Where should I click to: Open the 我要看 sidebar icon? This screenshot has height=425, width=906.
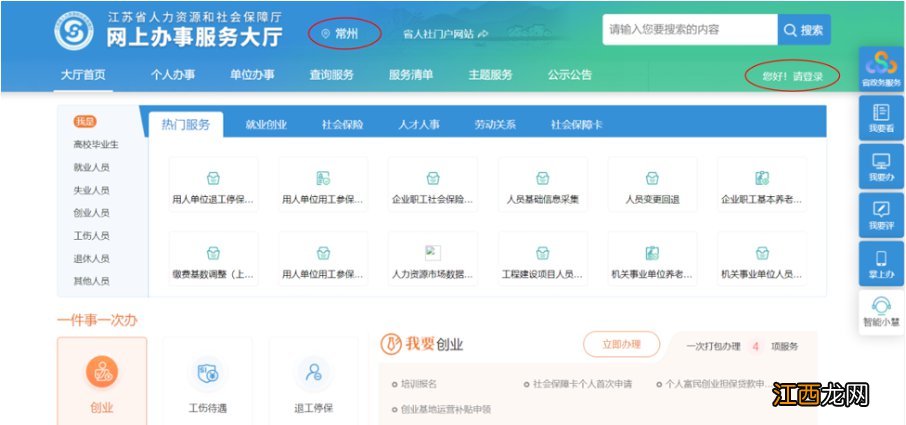881,118
